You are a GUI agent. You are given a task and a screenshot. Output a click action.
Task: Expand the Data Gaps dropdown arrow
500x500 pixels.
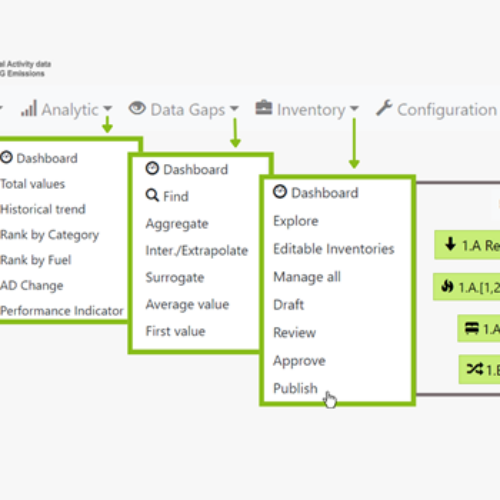(x=234, y=108)
